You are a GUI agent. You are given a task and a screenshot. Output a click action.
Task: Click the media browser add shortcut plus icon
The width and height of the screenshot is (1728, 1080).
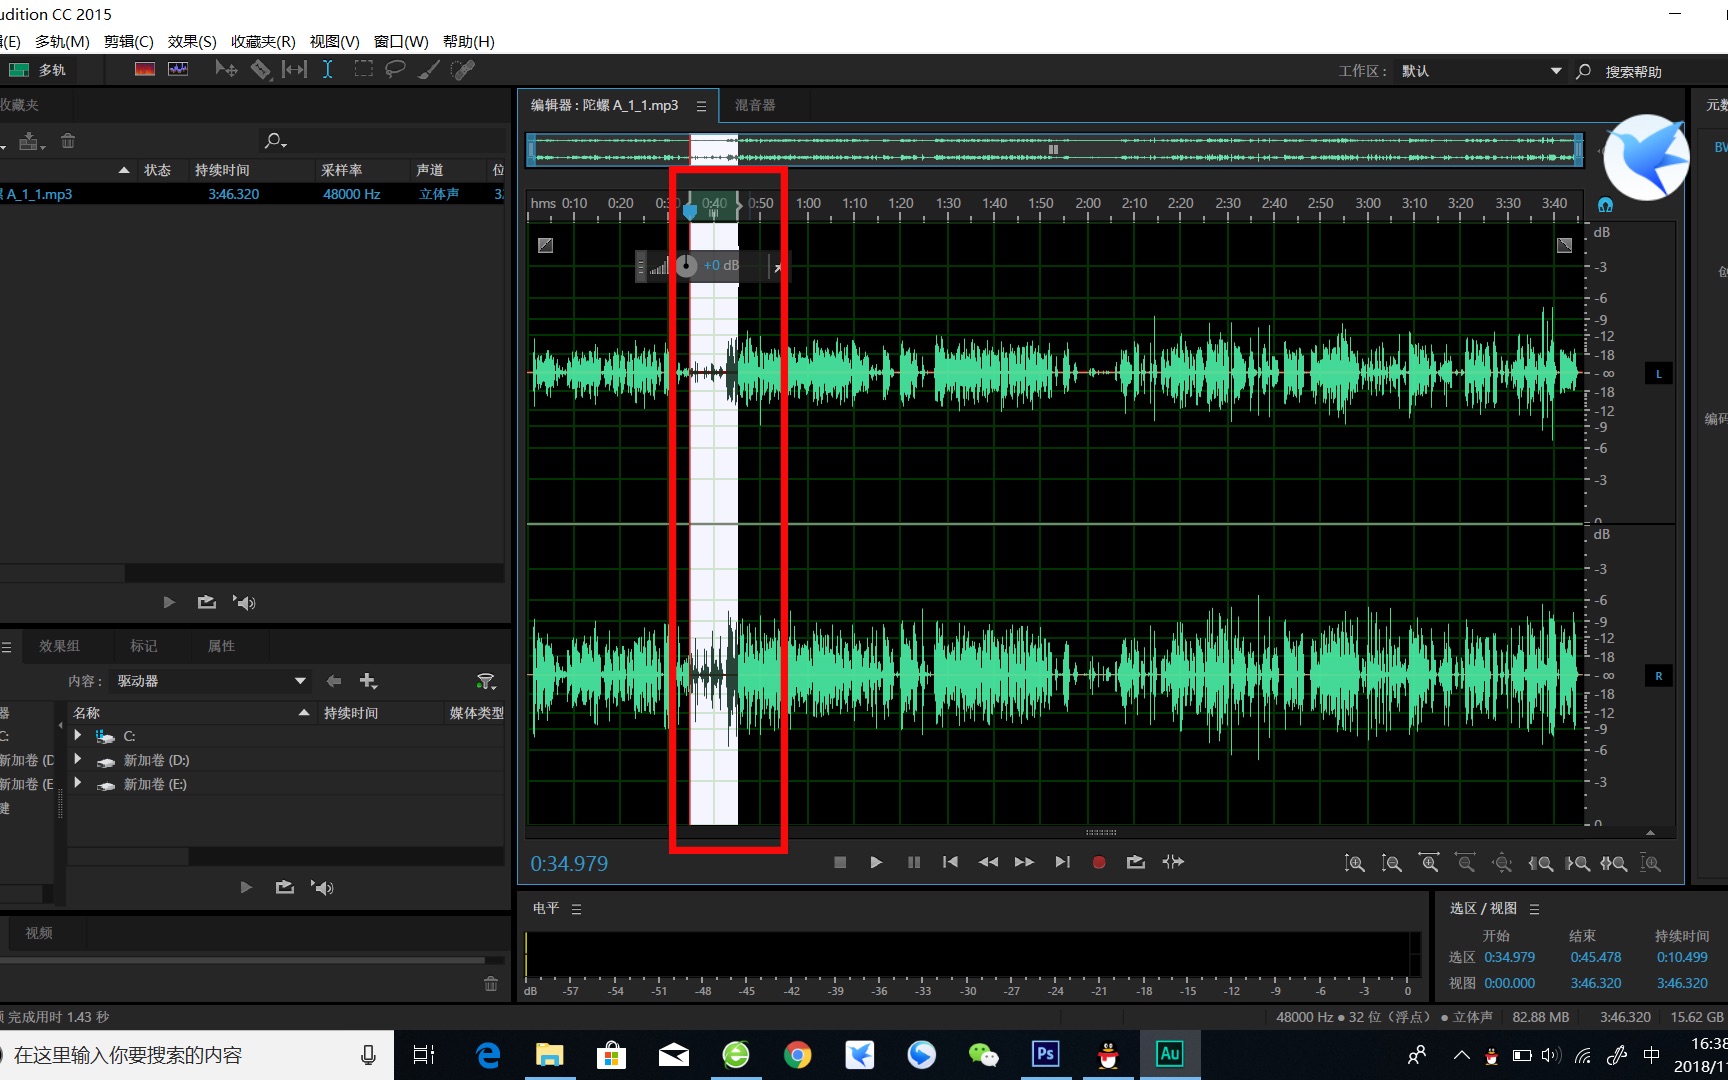368,681
